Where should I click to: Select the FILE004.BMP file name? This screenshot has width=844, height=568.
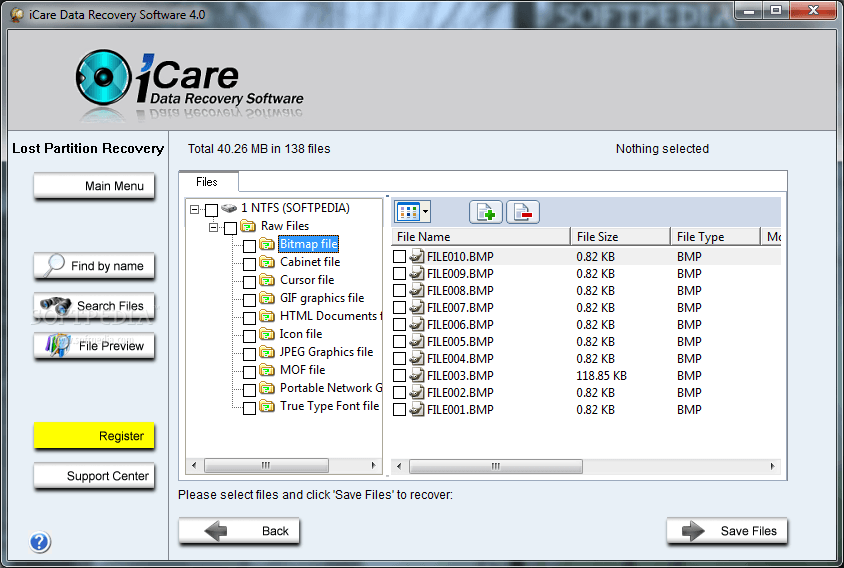click(460, 359)
